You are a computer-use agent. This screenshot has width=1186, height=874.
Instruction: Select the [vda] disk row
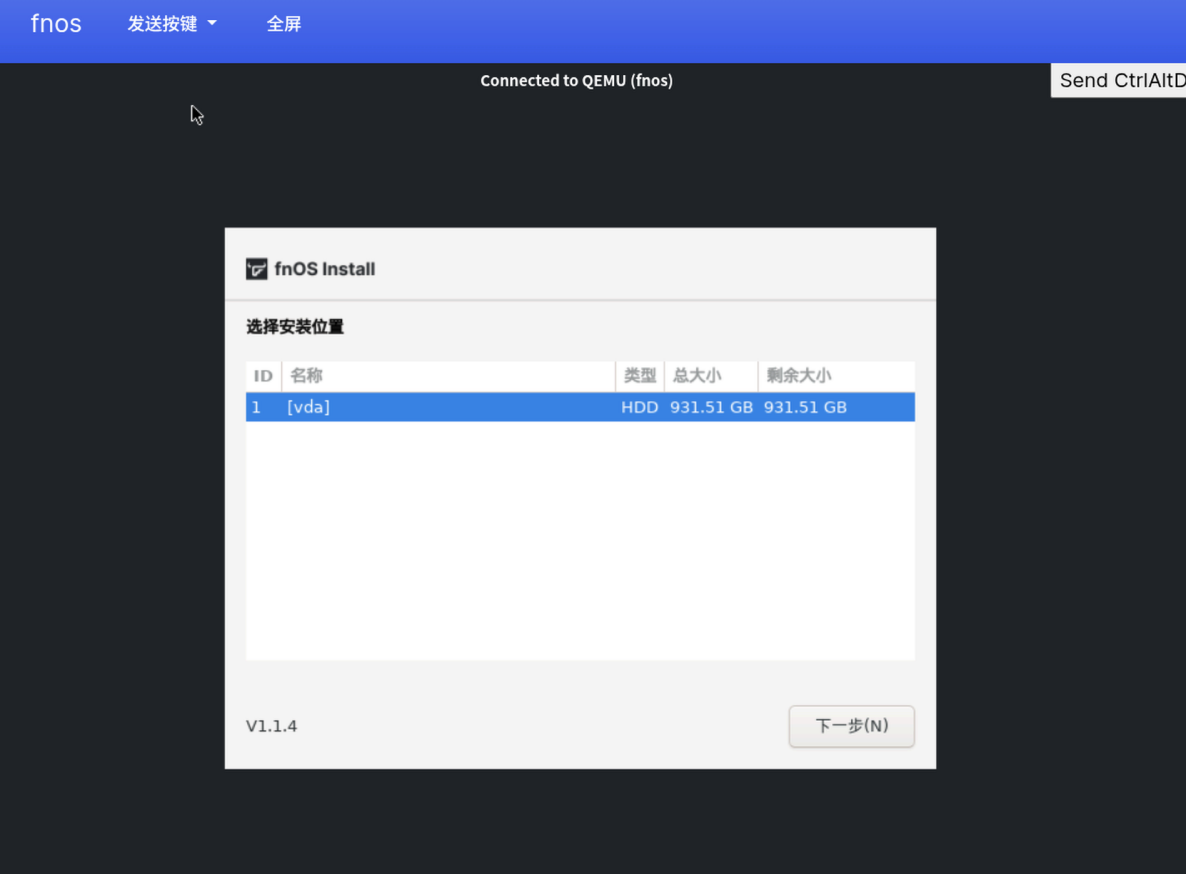pyautogui.click(x=580, y=407)
